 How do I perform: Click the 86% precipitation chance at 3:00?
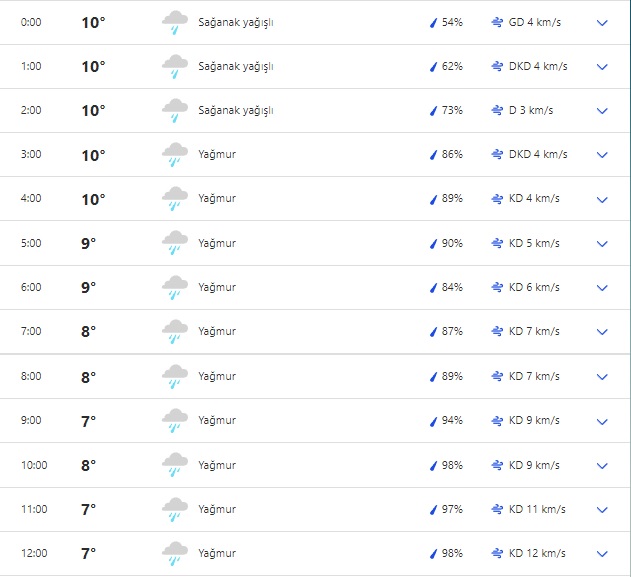pos(452,155)
